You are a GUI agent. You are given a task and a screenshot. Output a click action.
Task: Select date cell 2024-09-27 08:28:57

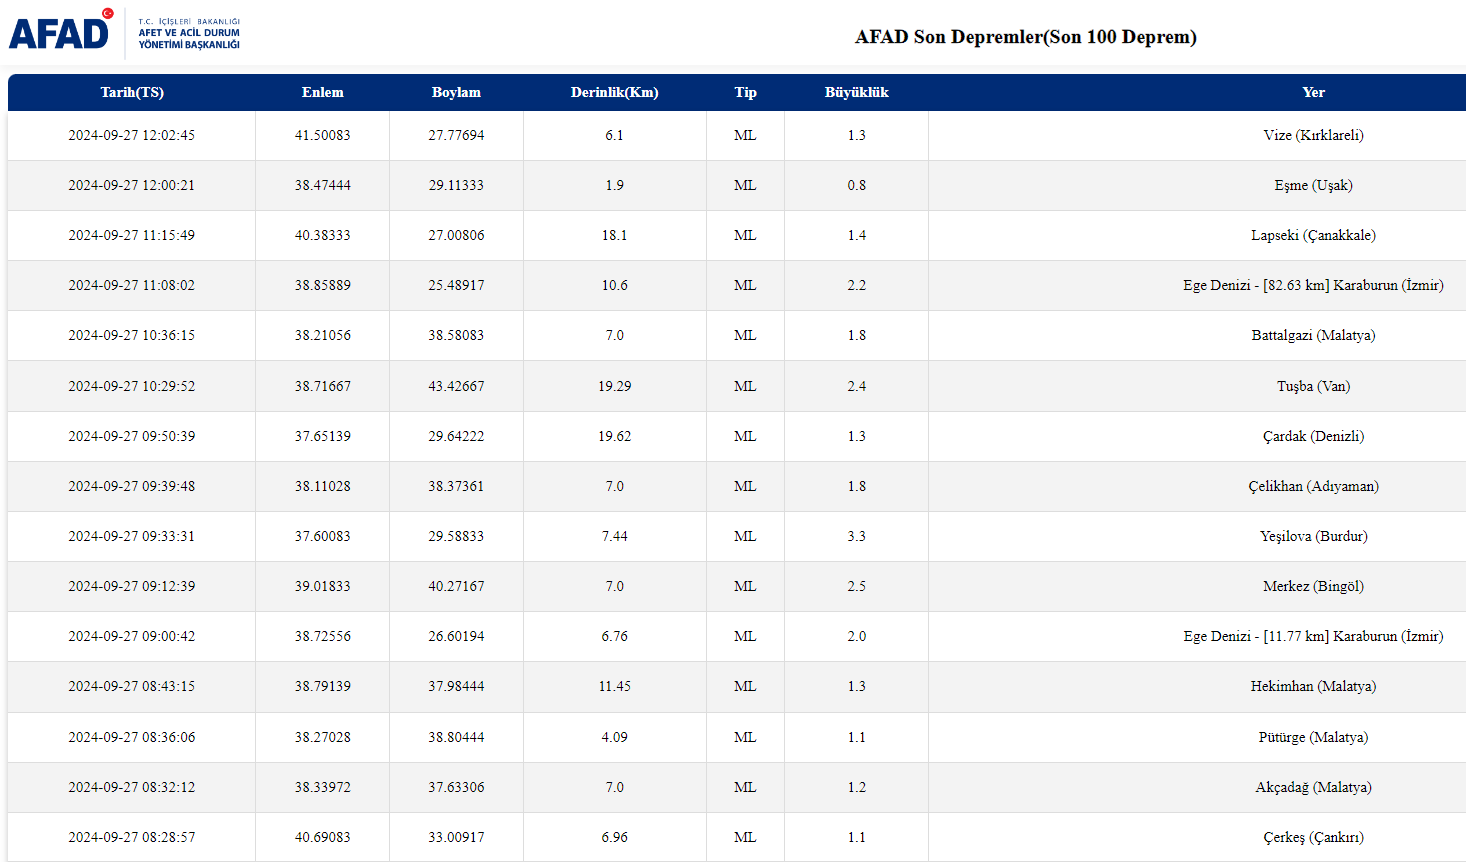132,837
